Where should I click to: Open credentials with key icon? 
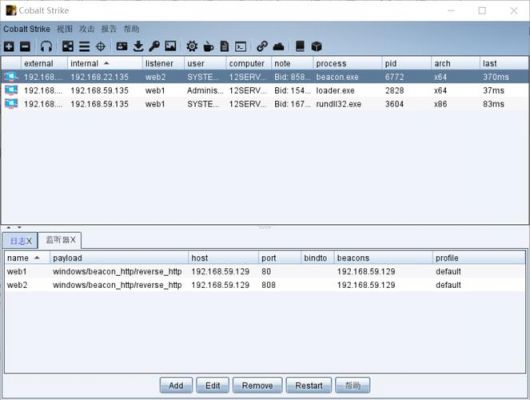154,46
